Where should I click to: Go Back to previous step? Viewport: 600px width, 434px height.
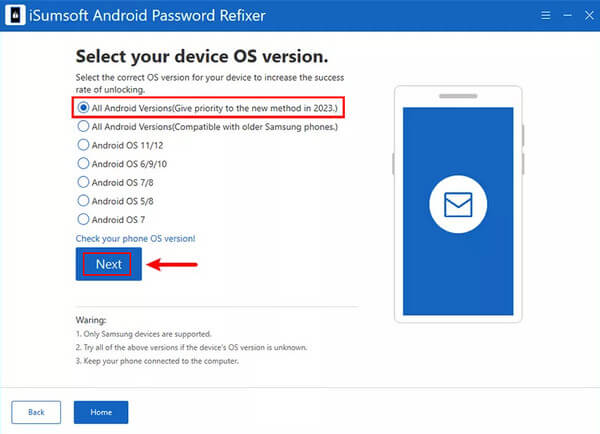tap(36, 412)
